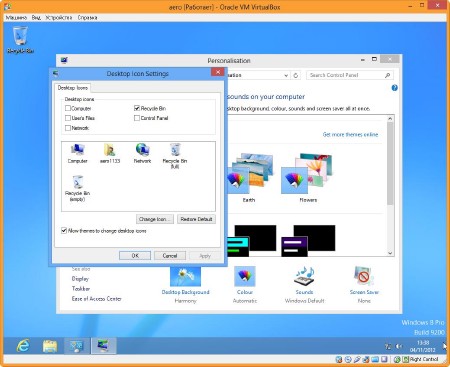Click the Restore Default button
Viewport: 450px width, 367px height.
(x=196, y=219)
